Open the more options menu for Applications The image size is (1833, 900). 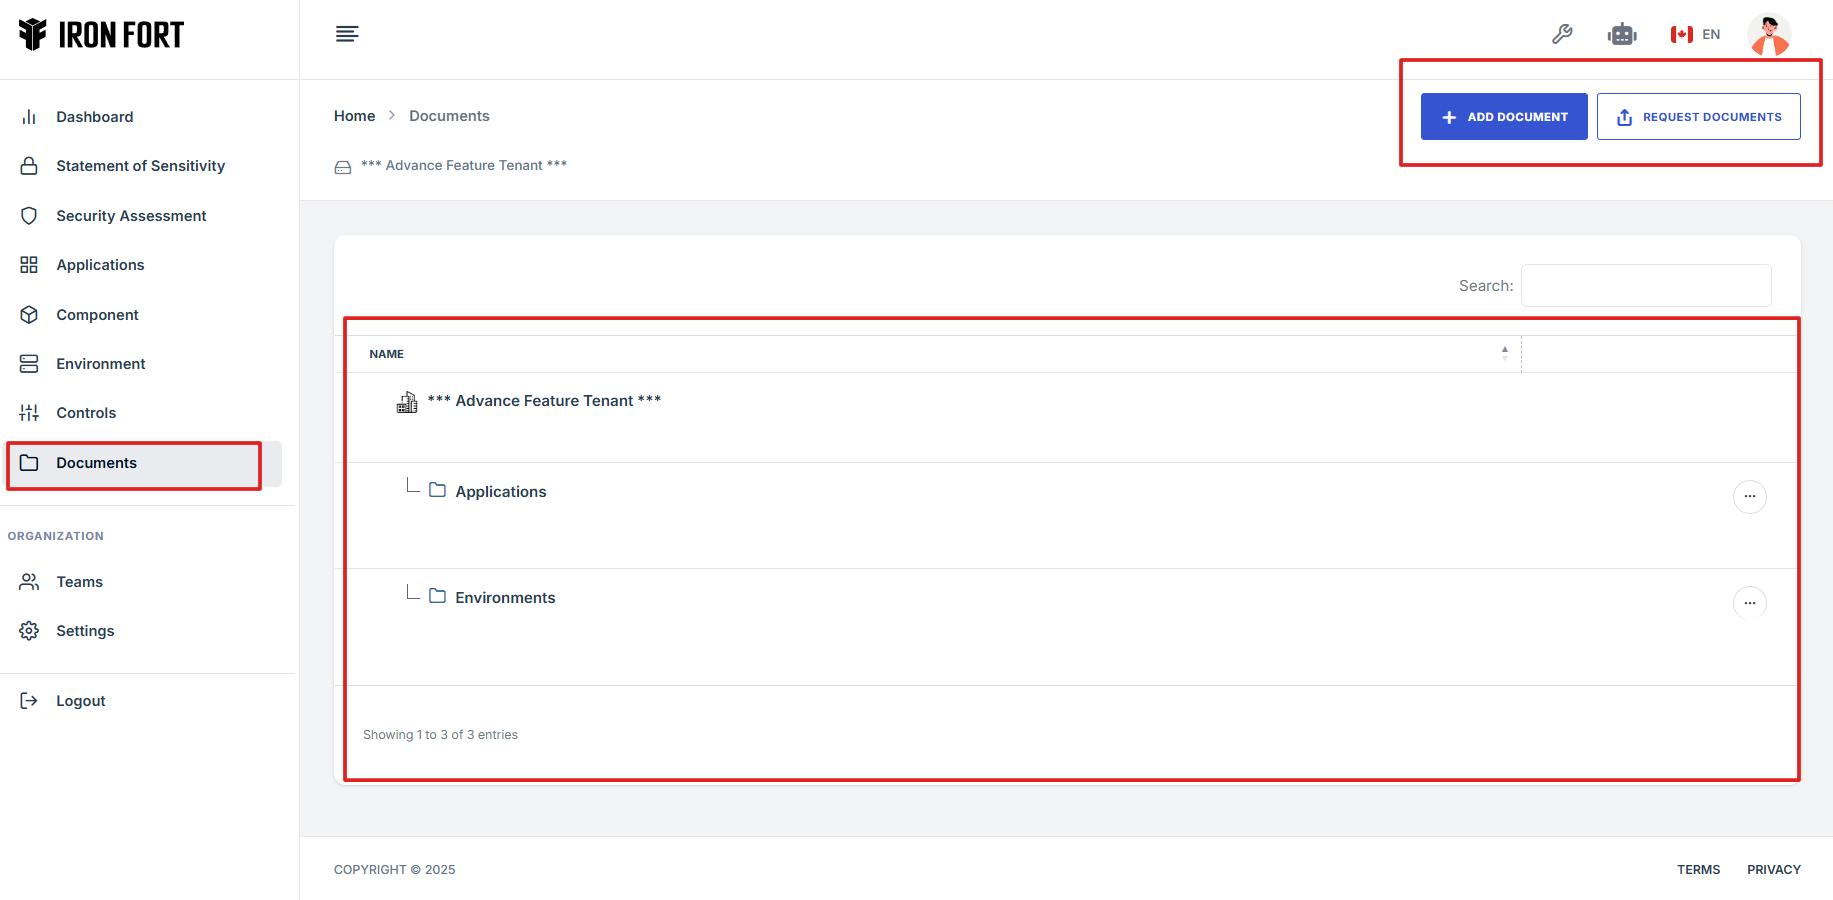[x=1749, y=497]
